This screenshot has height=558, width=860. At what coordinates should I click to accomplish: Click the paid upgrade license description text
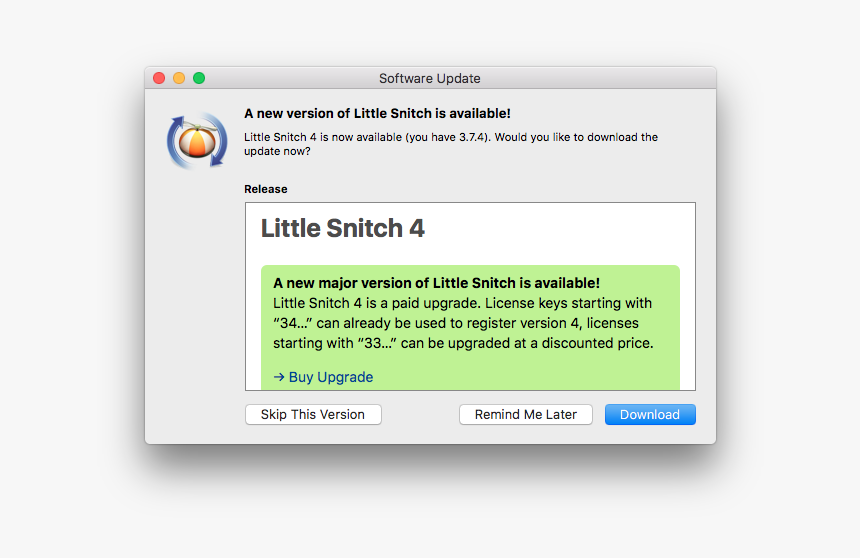[x=463, y=323]
